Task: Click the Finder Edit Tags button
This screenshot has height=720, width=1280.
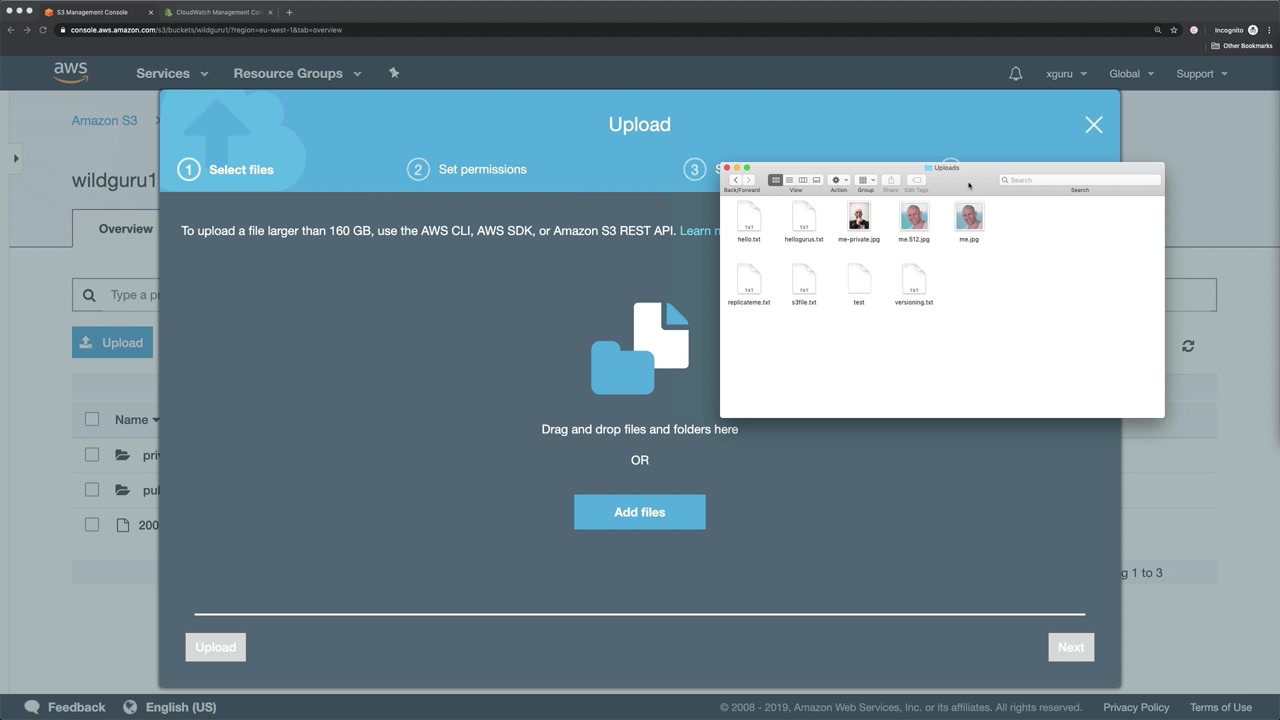Action: click(917, 180)
